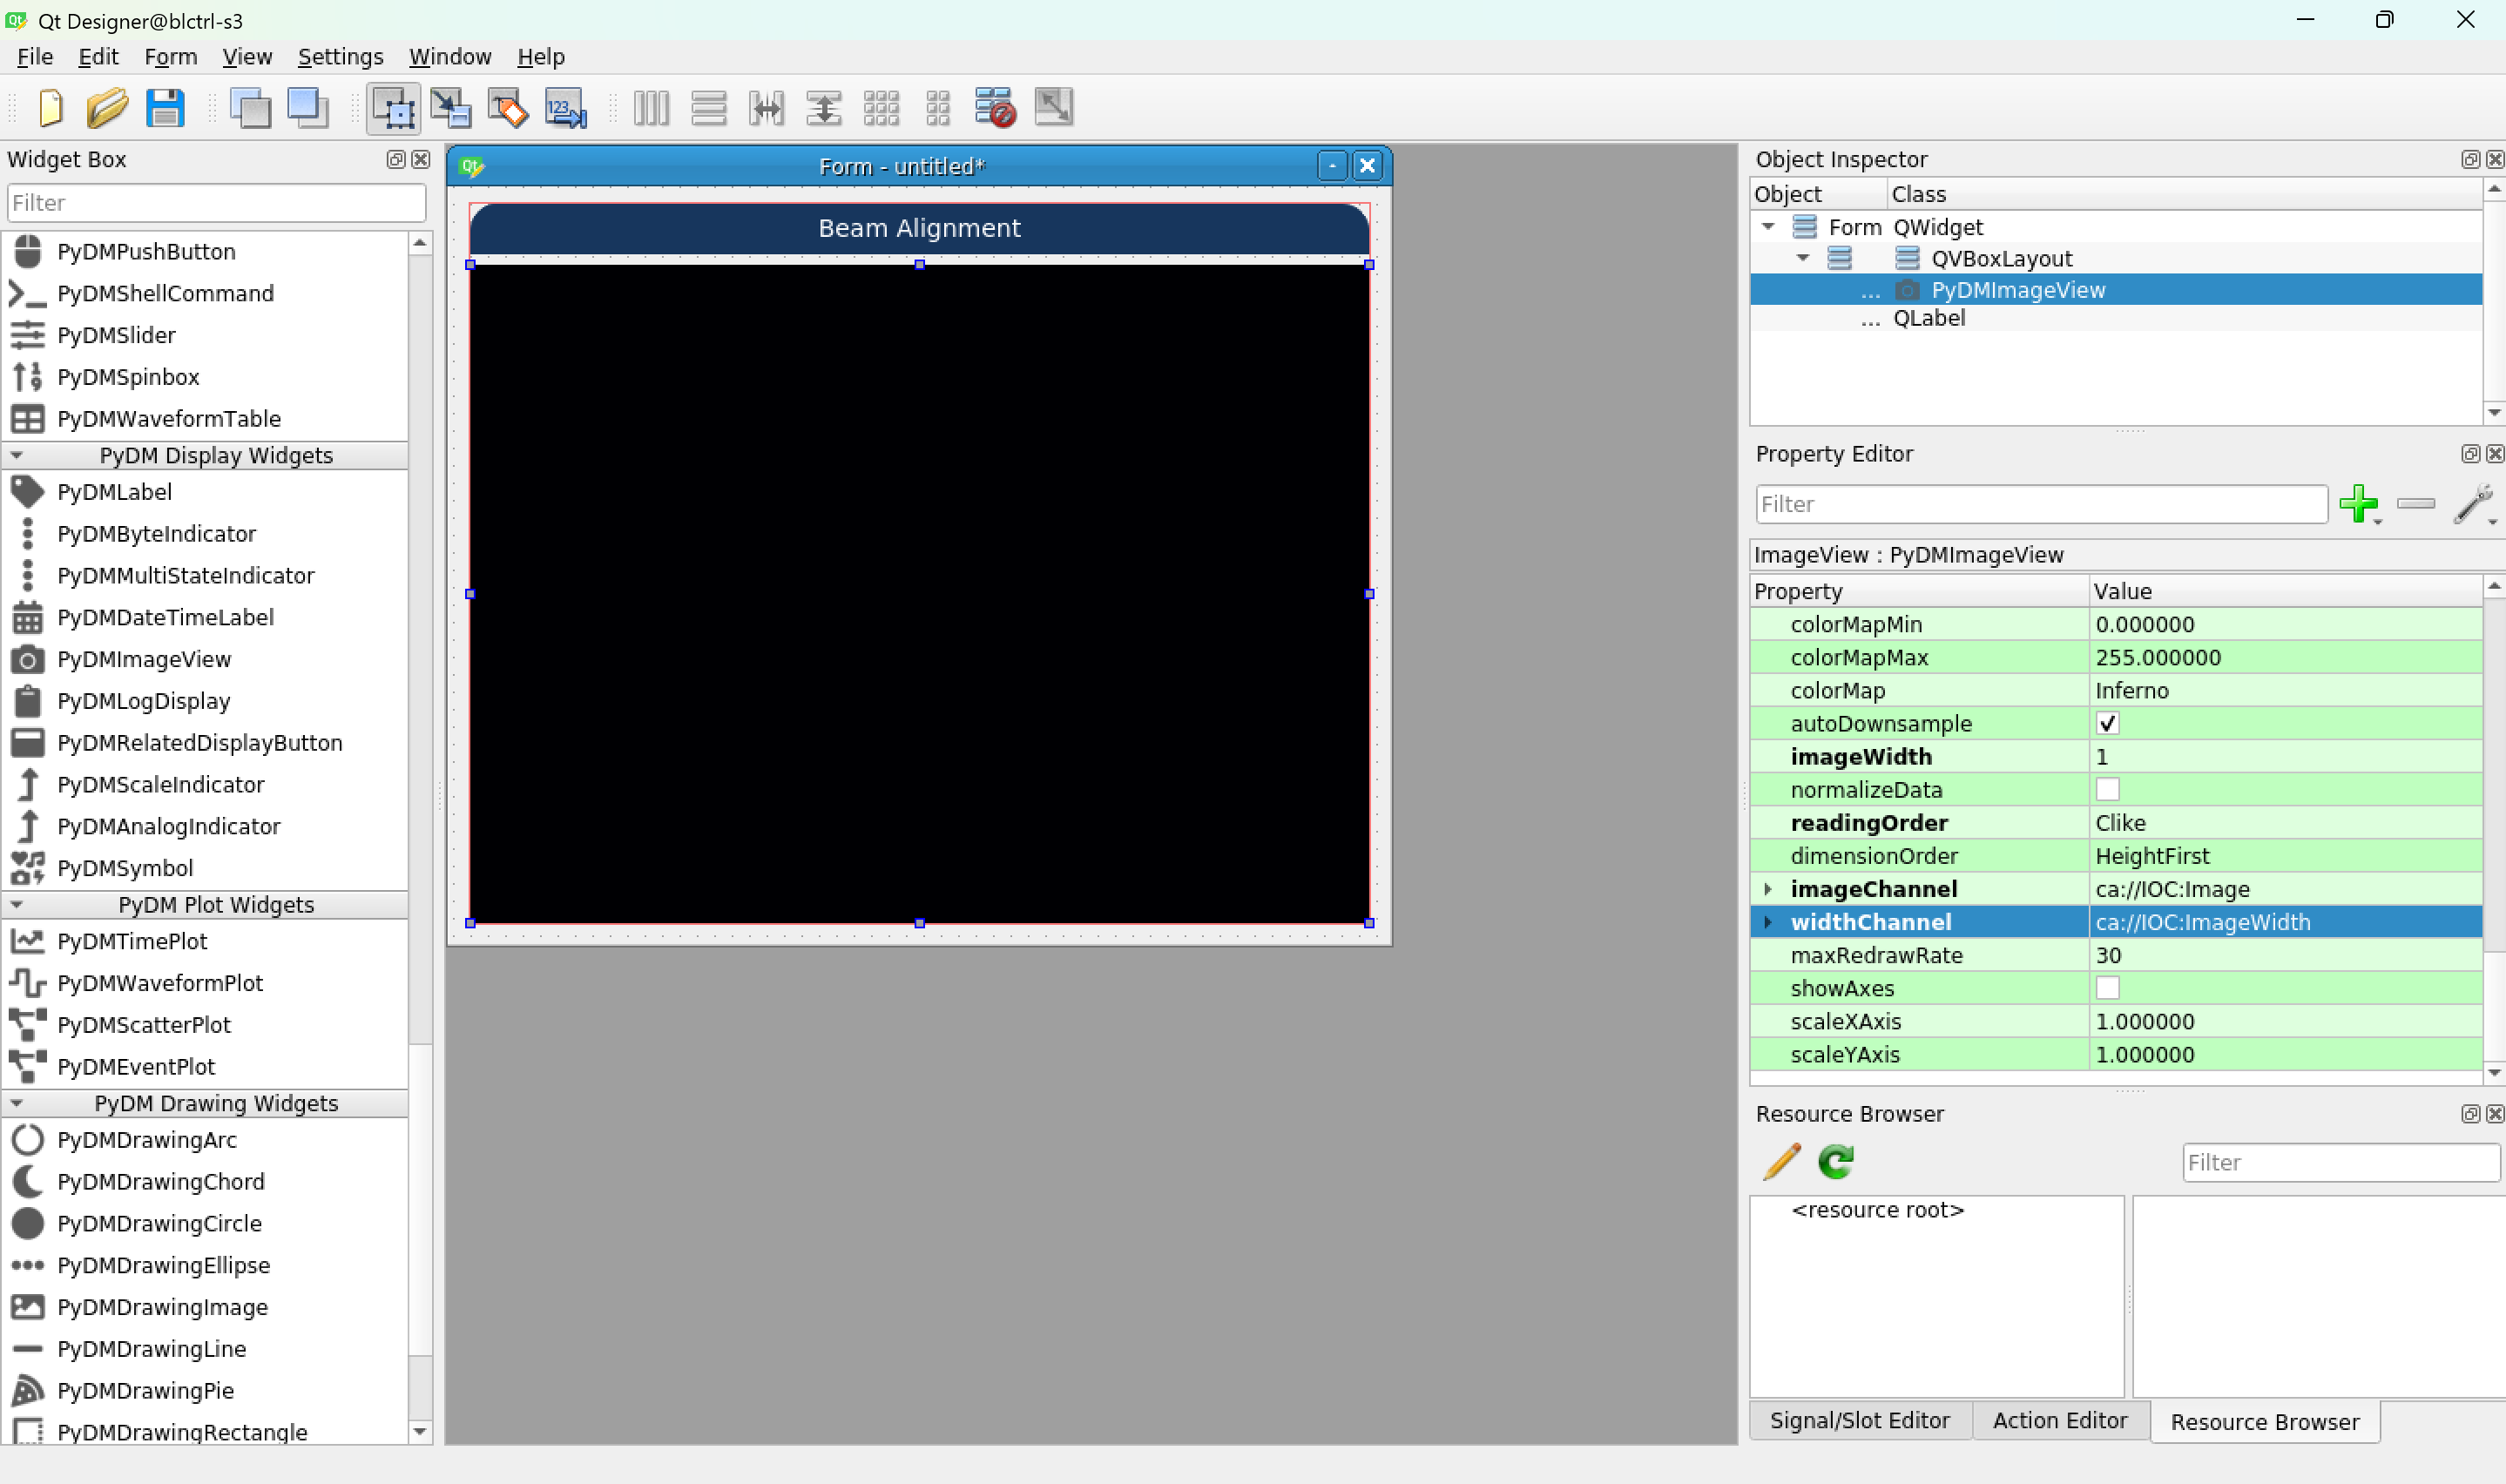Viewport: 2506px width, 1484px height.
Task: Click the Break Layout toolbar icon
Action: (995, 107)
